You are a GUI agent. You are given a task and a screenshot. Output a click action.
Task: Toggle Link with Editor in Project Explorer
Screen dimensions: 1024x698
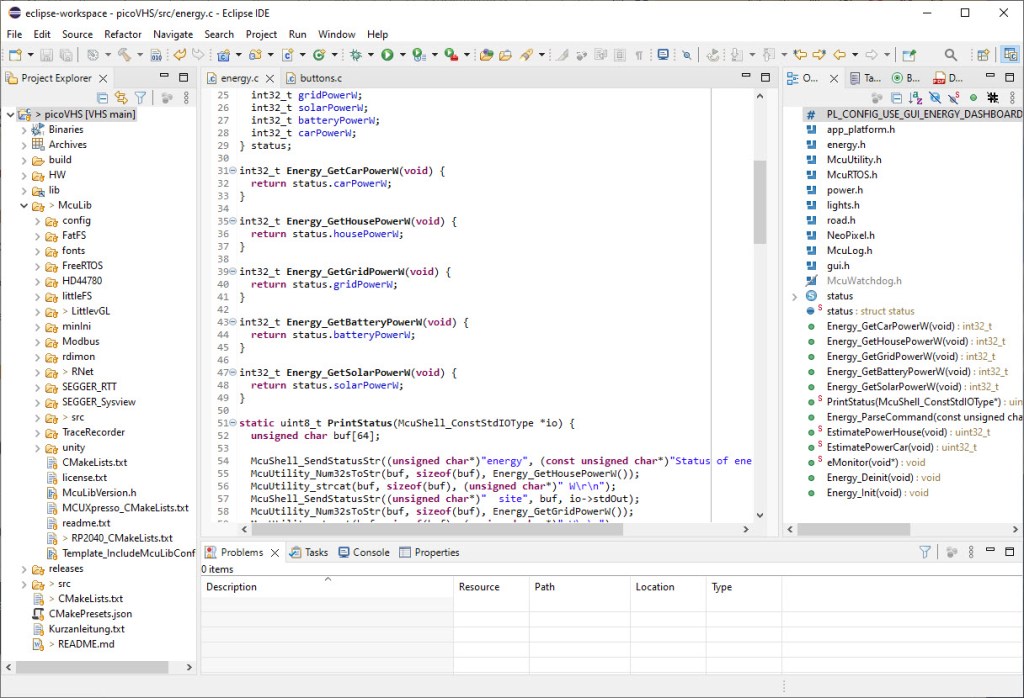click(x=121, y=98)
